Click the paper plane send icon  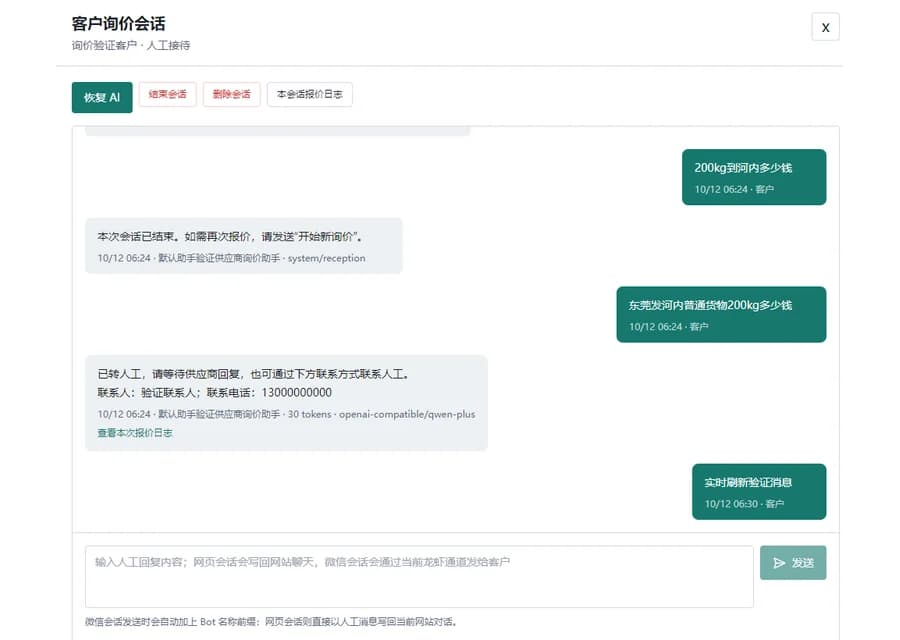coord(779,563)
